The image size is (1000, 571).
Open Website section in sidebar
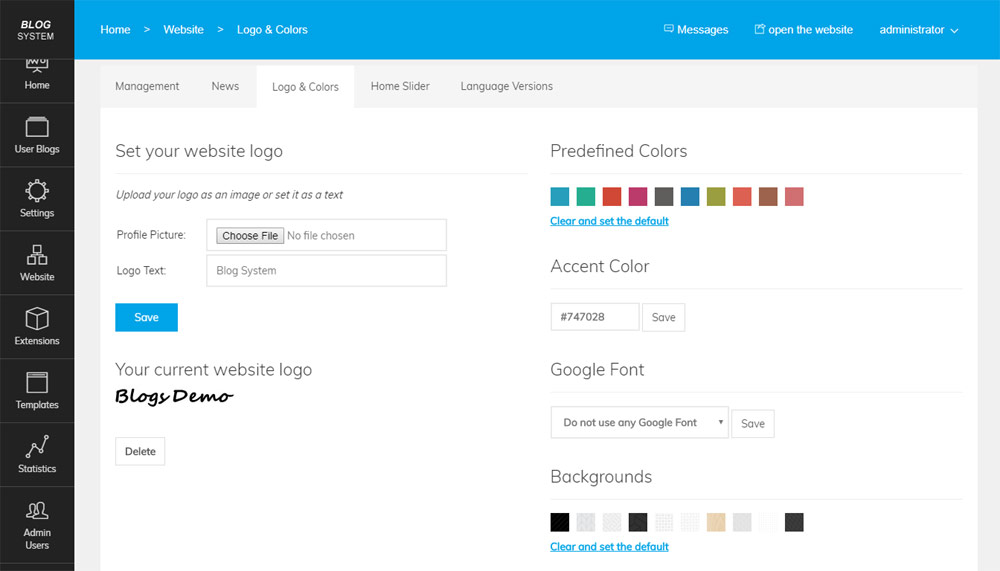tap(37, 262)
